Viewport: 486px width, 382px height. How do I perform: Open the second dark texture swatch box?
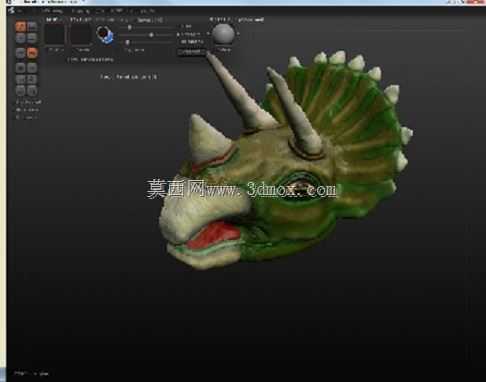click(x=80, y=34)
